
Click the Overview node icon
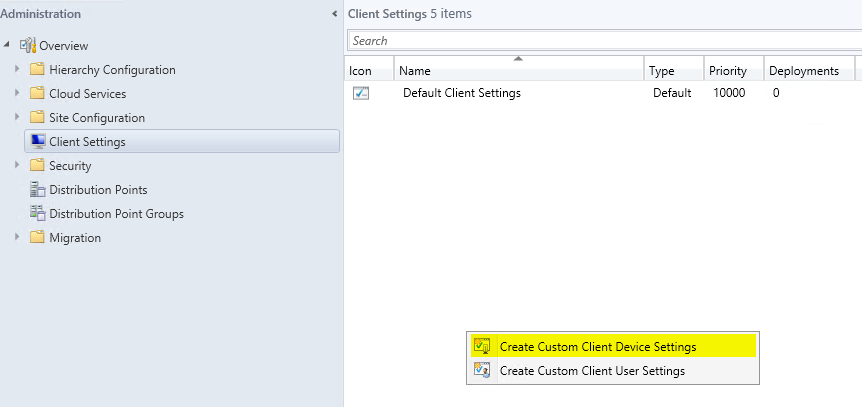pyautogui.click(x=27, y=46)
